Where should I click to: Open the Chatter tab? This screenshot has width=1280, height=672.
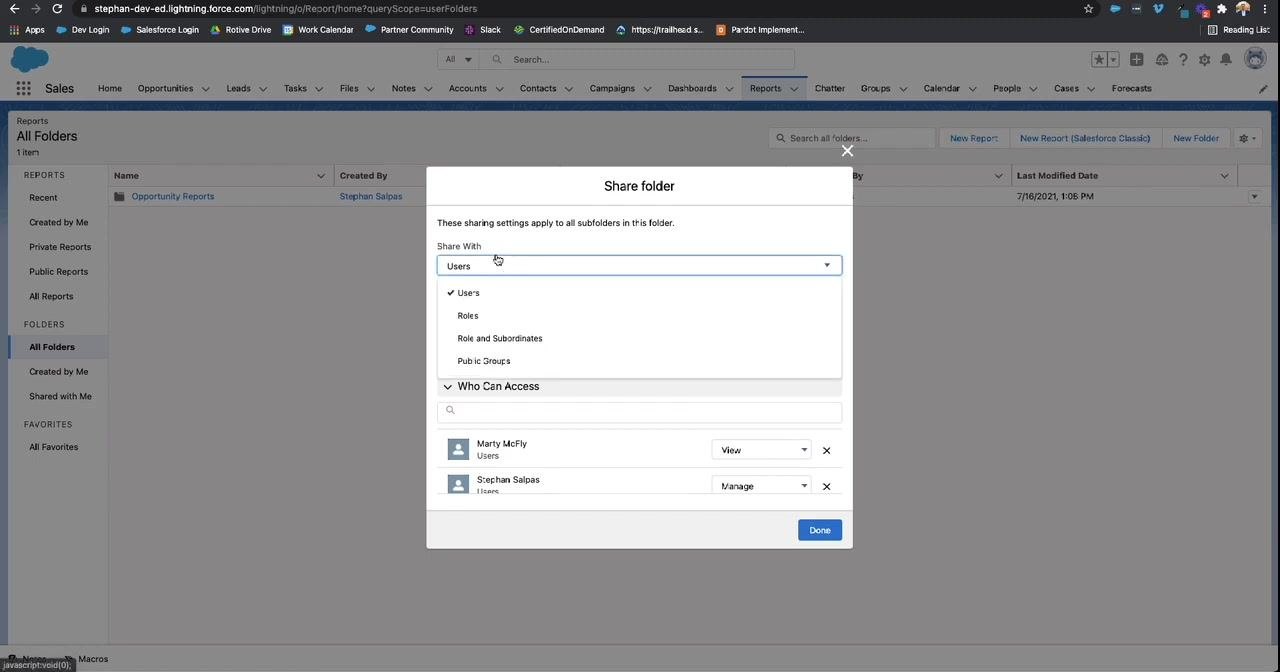pyautogui.click(x=830, y=88)
